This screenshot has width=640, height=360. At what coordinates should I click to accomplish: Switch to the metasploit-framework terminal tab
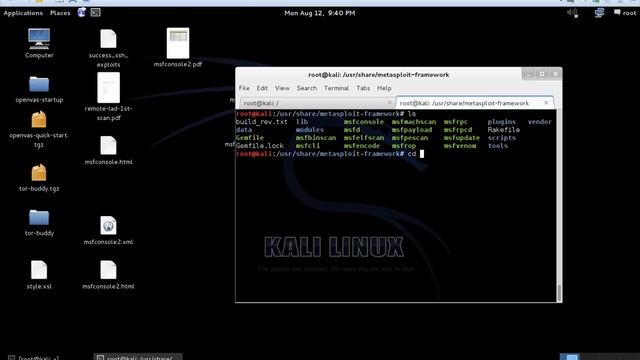coord(475,103)
